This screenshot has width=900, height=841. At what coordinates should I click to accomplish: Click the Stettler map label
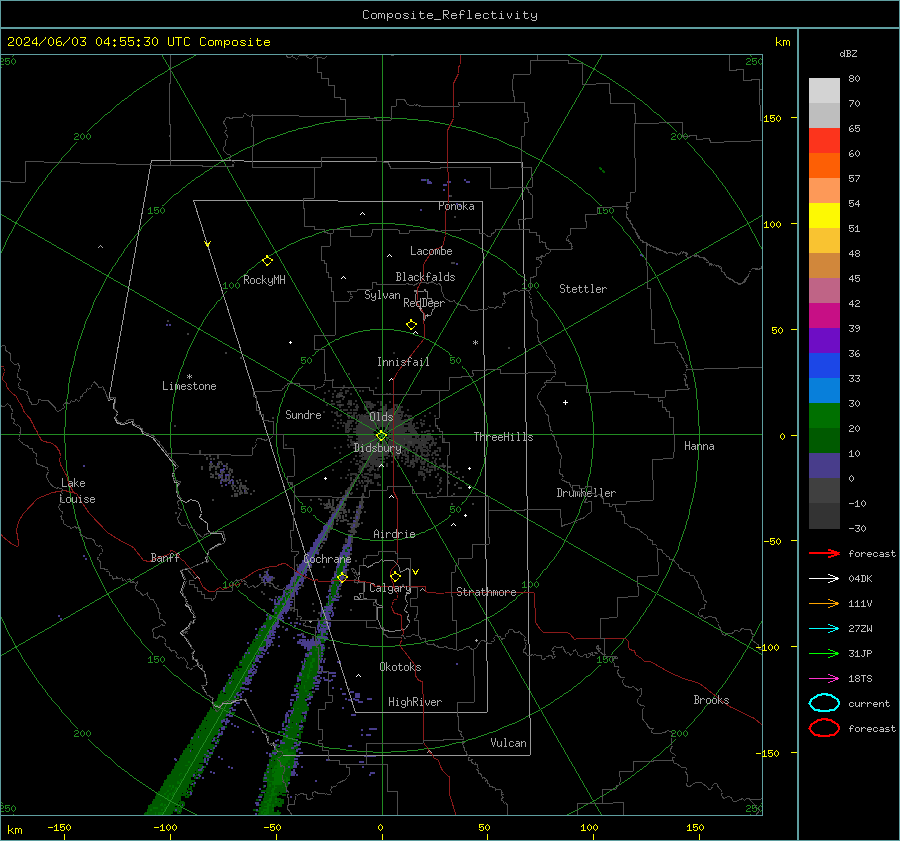pyautogui.click(x=583, y=289)
